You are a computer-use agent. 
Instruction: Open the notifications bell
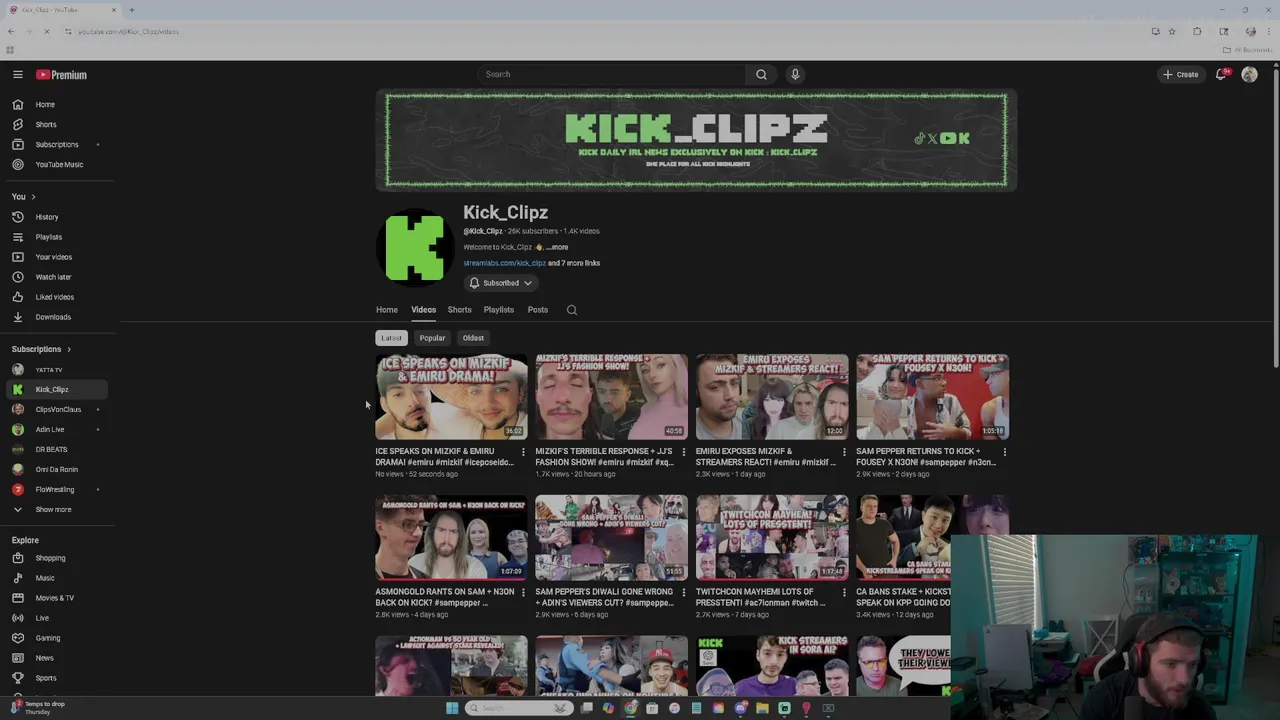click(1221, 74)
